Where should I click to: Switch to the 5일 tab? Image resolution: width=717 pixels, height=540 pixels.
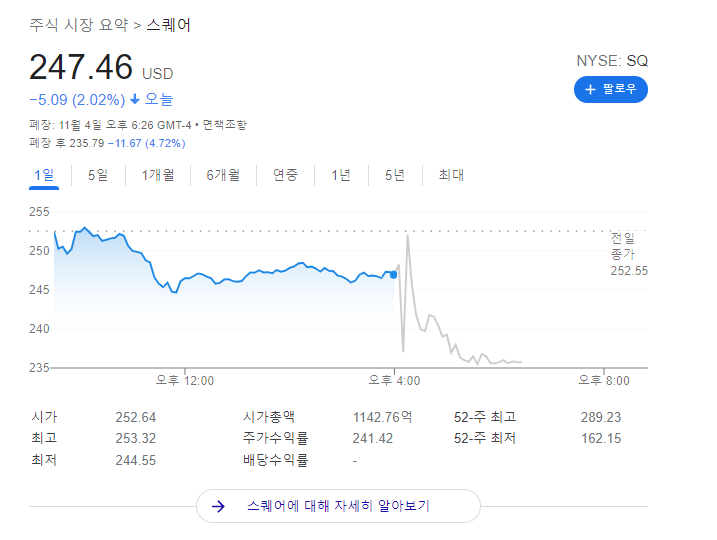pyautogui.click(x=98, y=175)
